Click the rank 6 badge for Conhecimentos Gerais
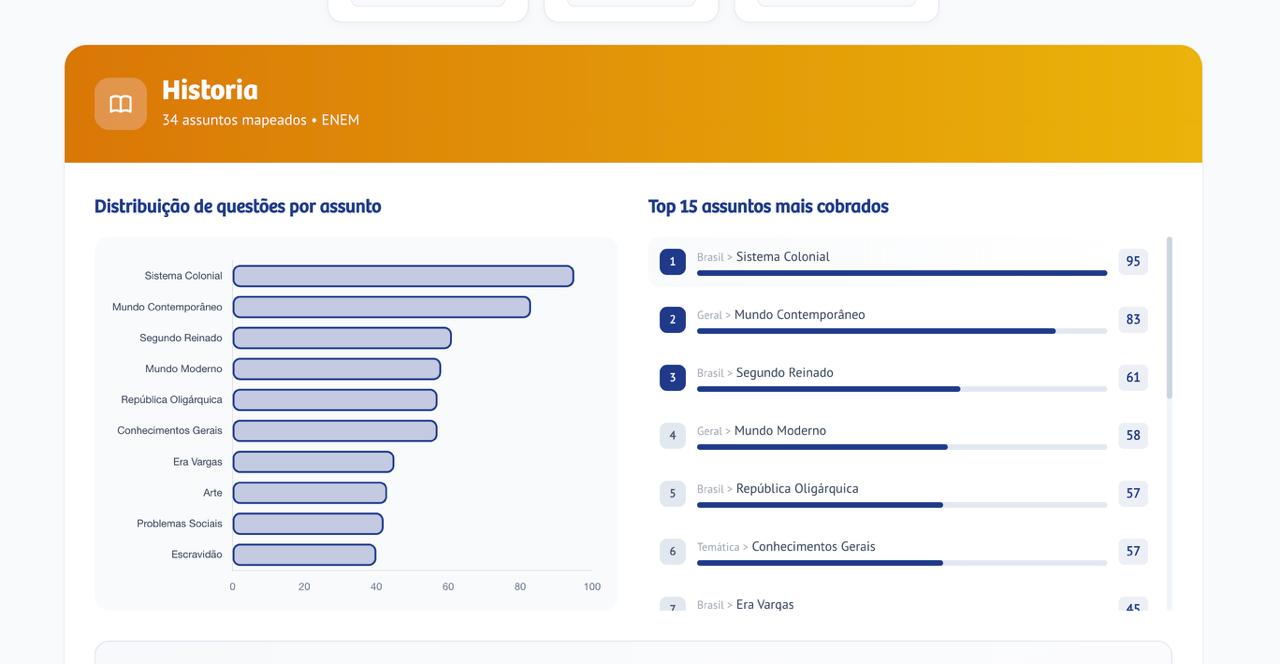Viewport: 1280px width, 664px height. tap(672, 551)
